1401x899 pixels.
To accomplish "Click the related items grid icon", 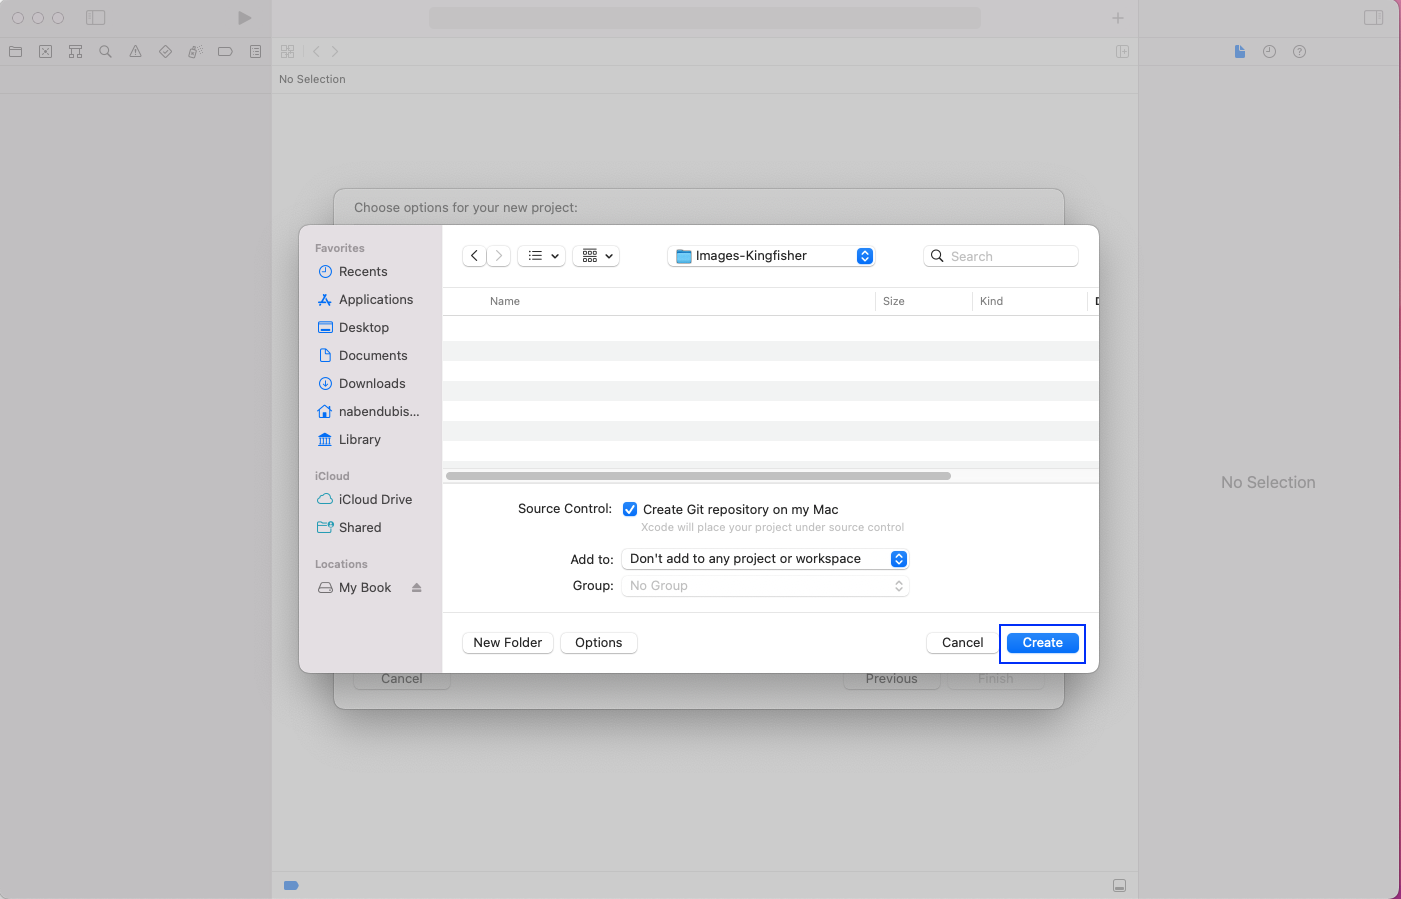I will (288, 52).
